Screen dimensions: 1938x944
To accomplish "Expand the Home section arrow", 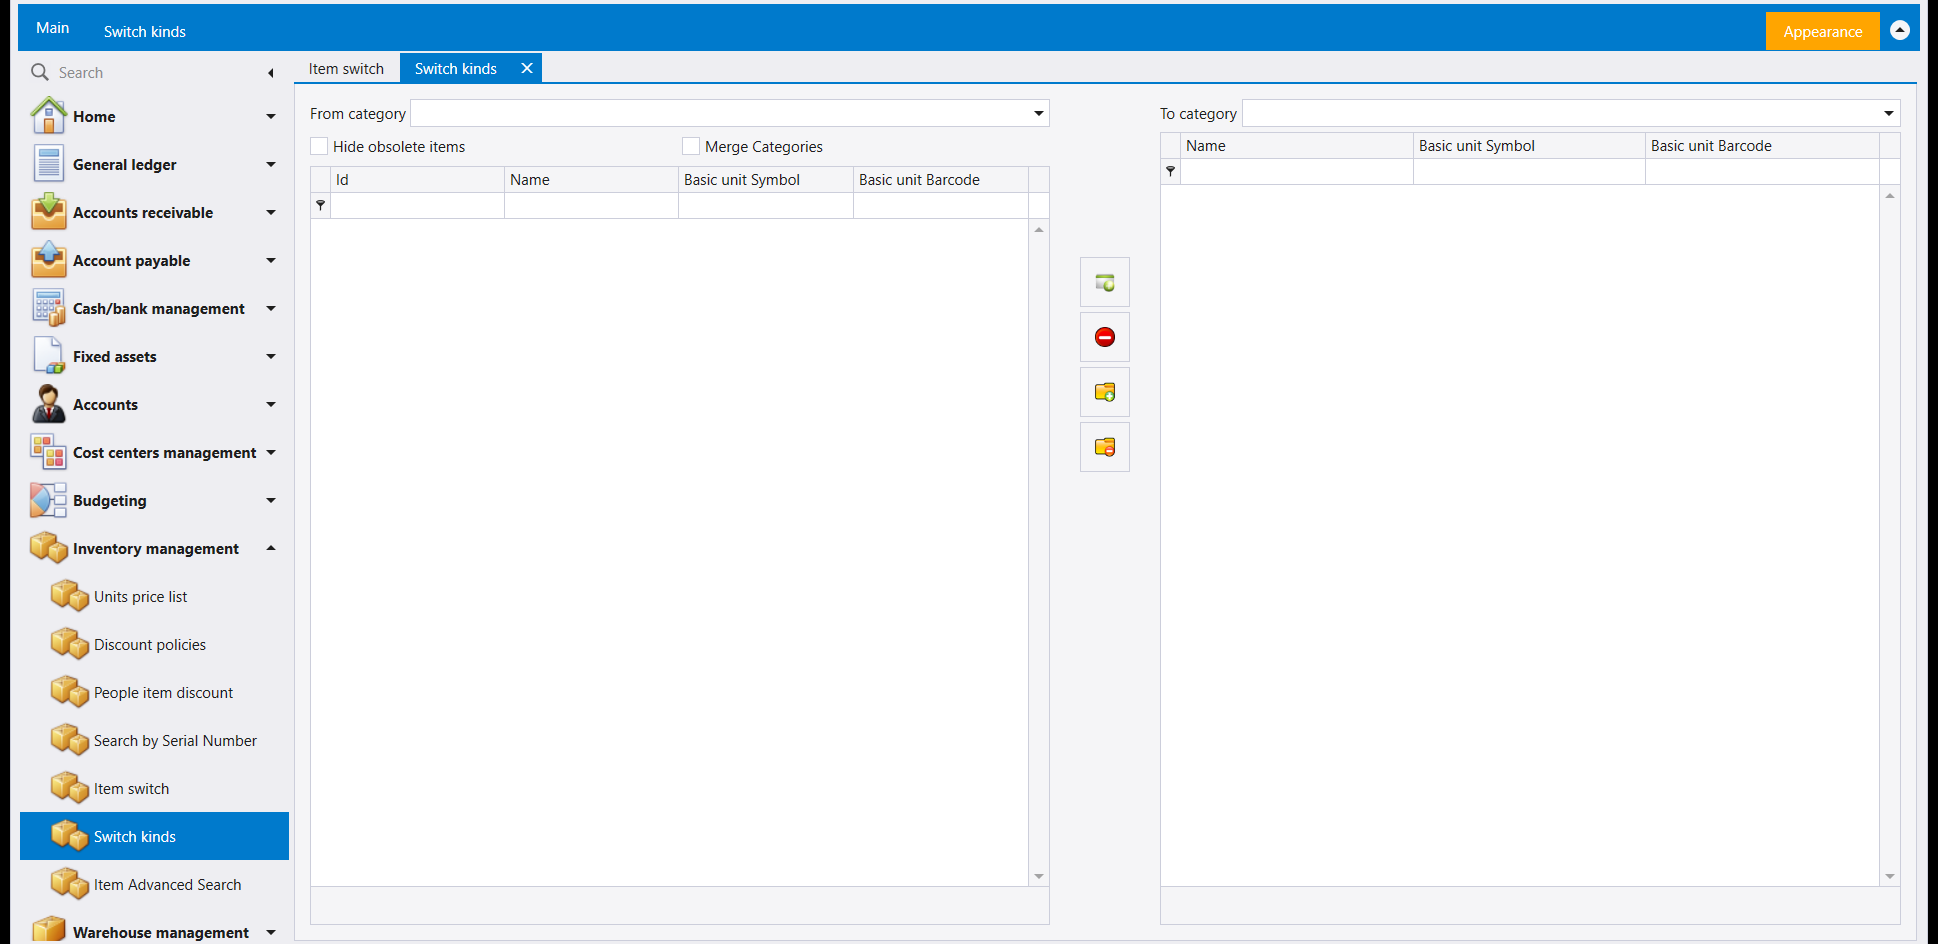I will [x=271, y=116].
